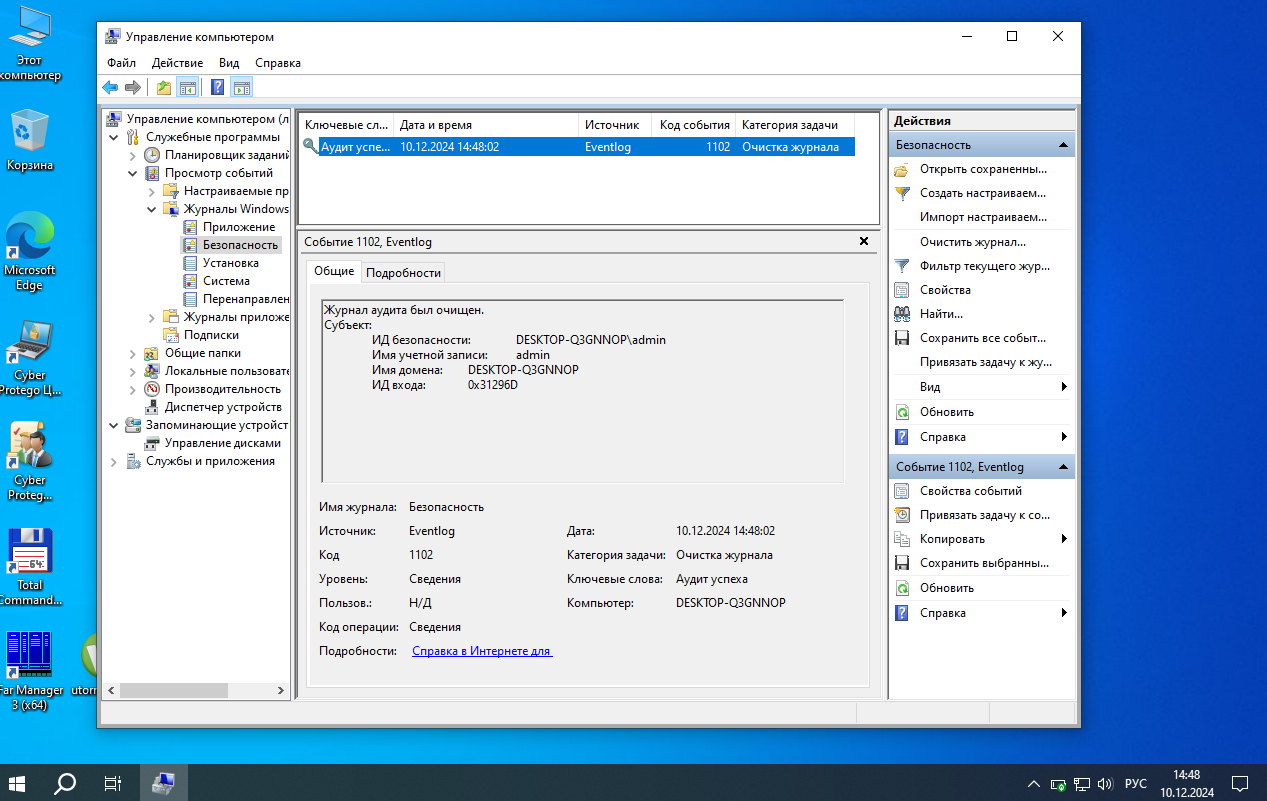1267x801 pixels.
Task: Select Просмотр событий node
Action: (x=218, y=173)
